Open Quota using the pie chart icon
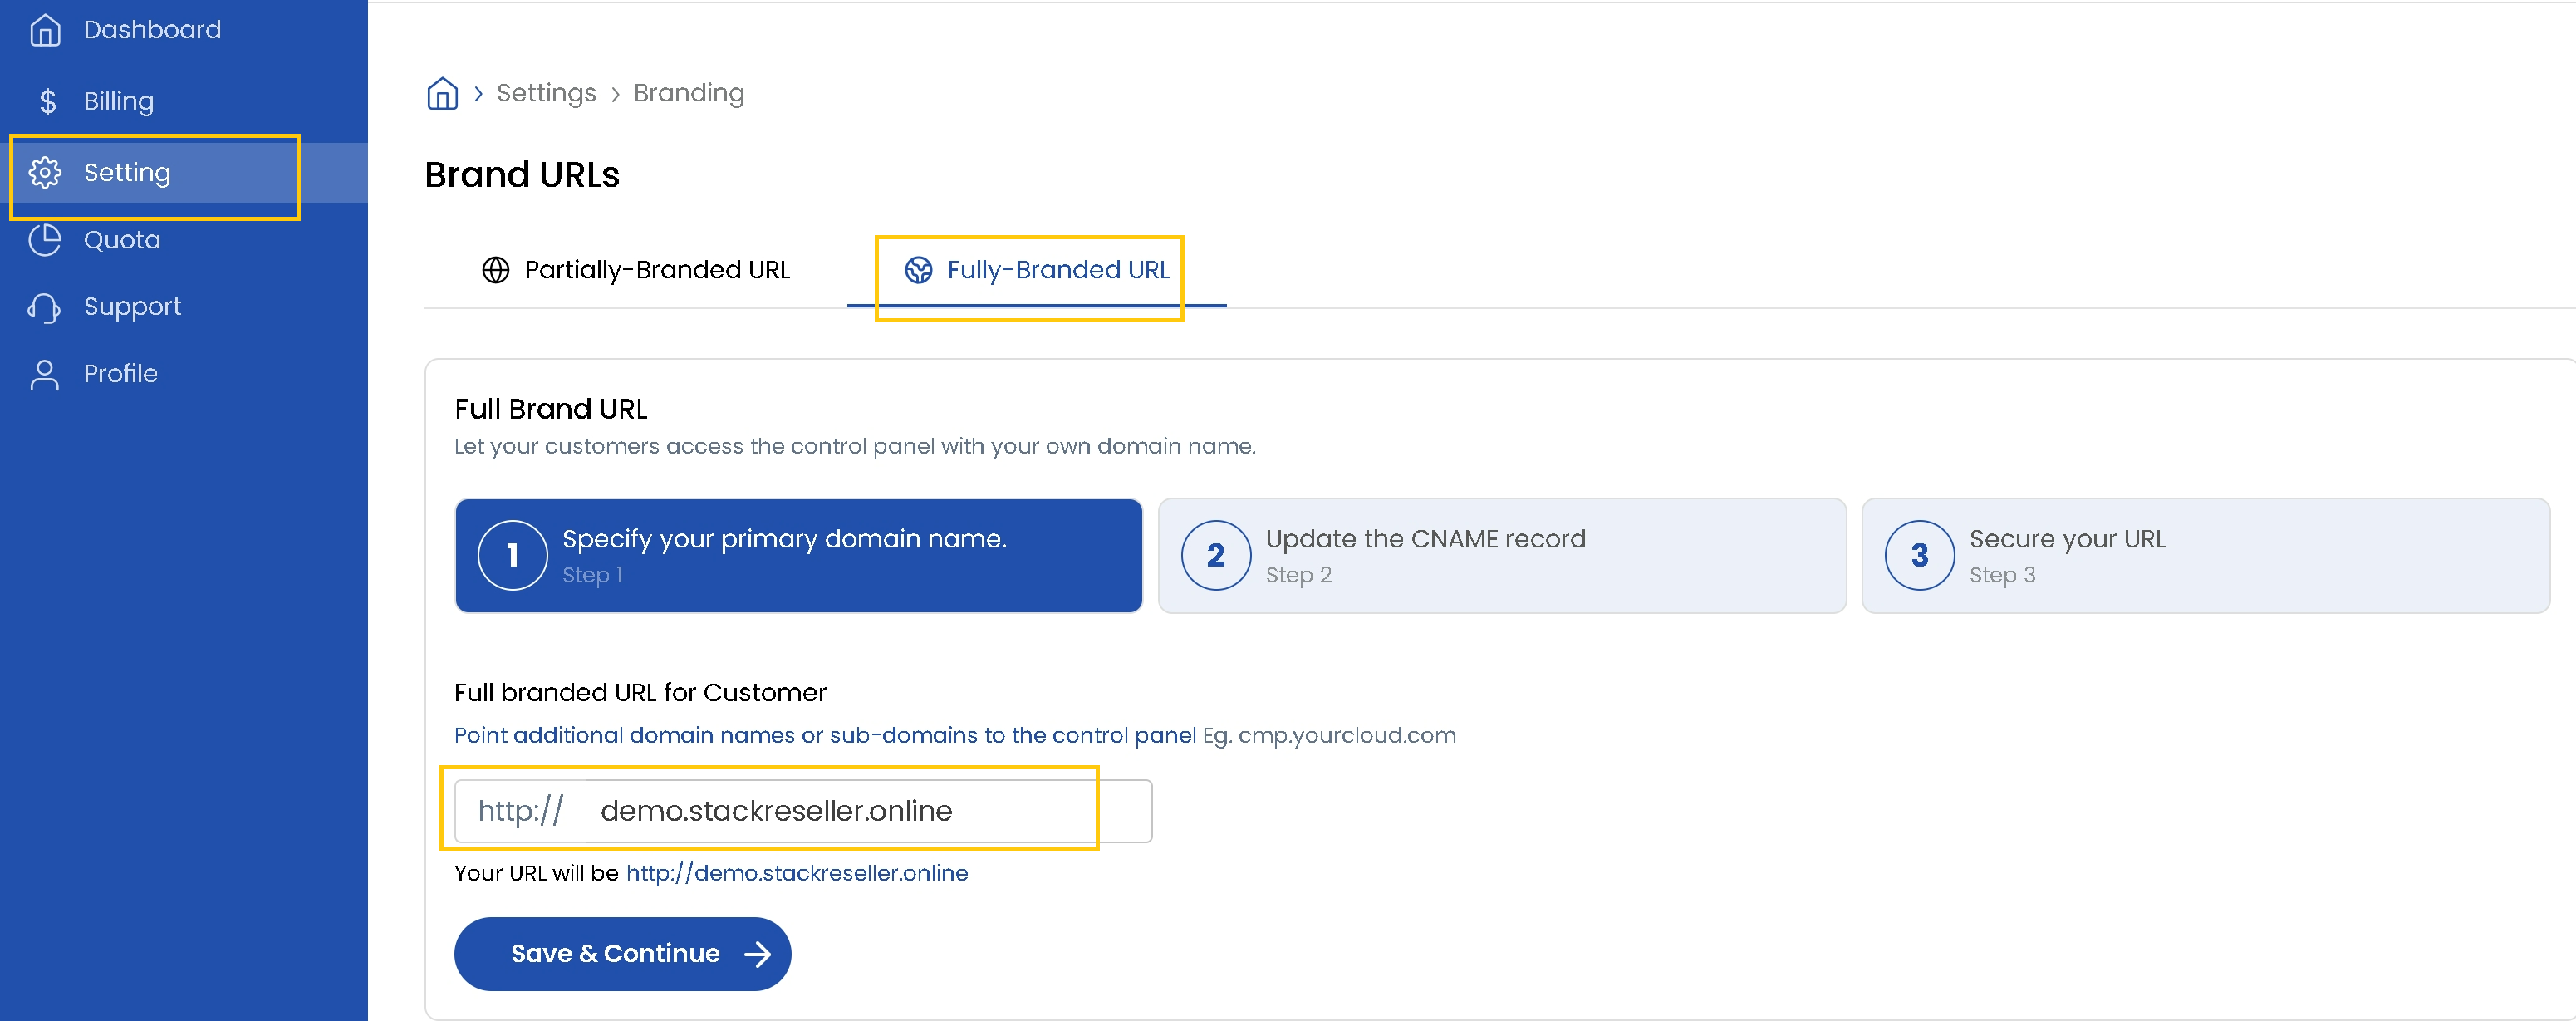 pos(44,239)
